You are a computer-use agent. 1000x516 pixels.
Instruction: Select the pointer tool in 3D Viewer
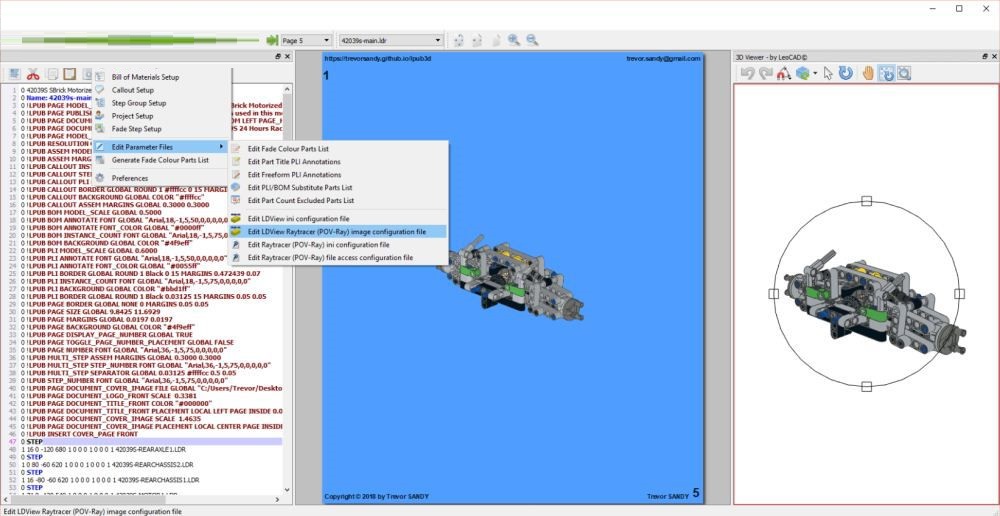coord(828,73)
